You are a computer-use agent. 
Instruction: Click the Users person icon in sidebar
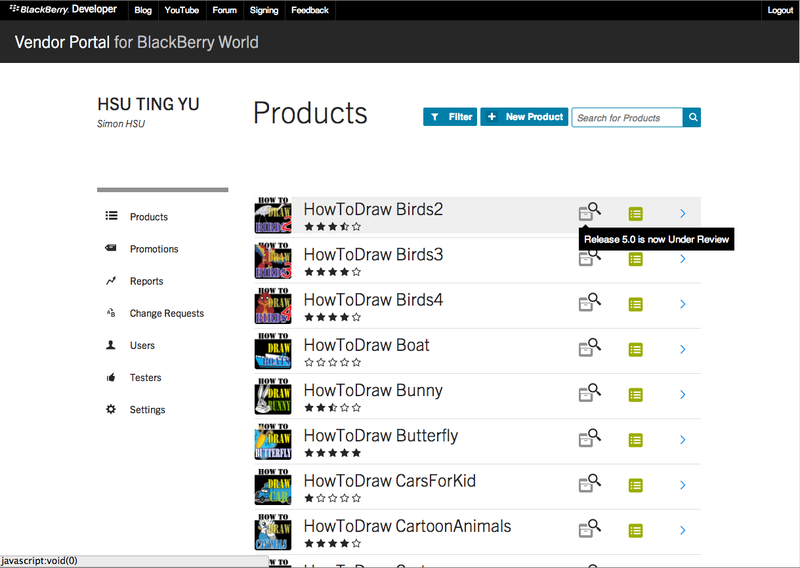click(x=111, y=345)
